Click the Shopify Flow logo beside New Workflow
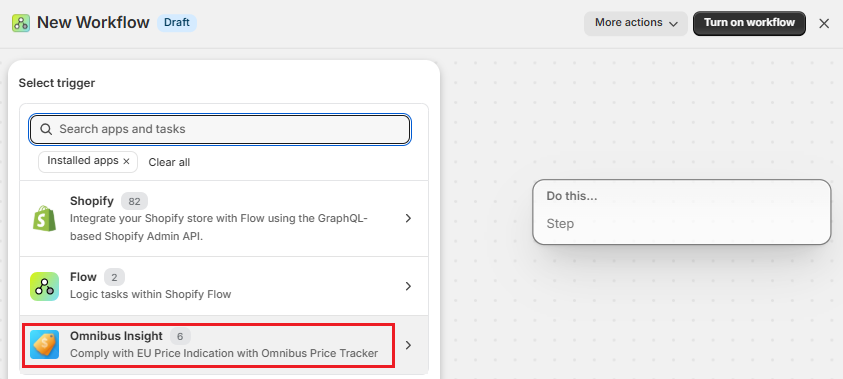The width and height of the screenshot is (843, 379). (x=21, y=23)
